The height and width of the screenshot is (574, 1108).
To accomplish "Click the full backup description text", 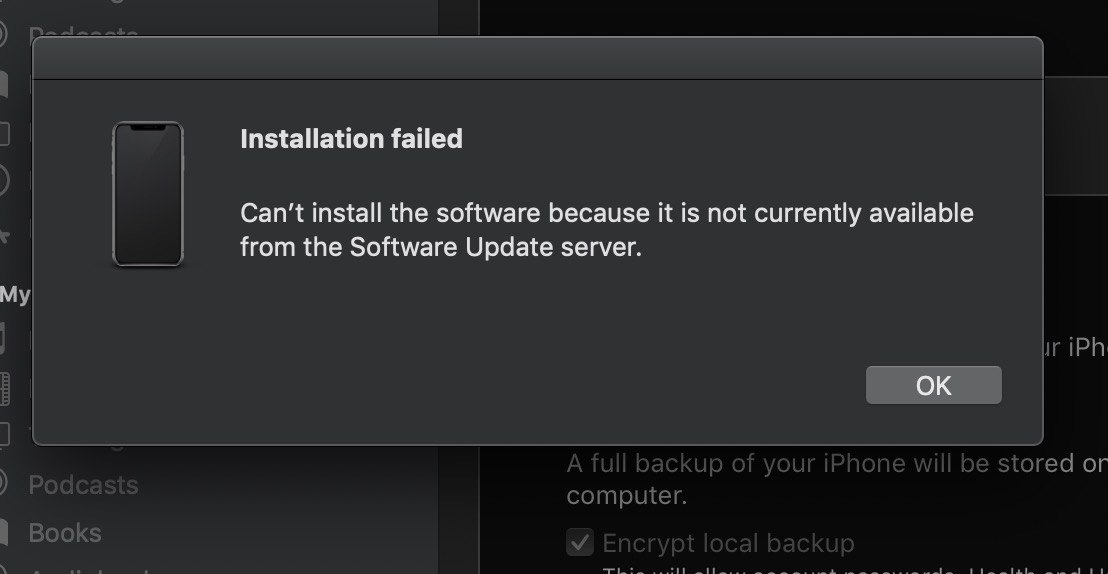I will pos(837,479).
